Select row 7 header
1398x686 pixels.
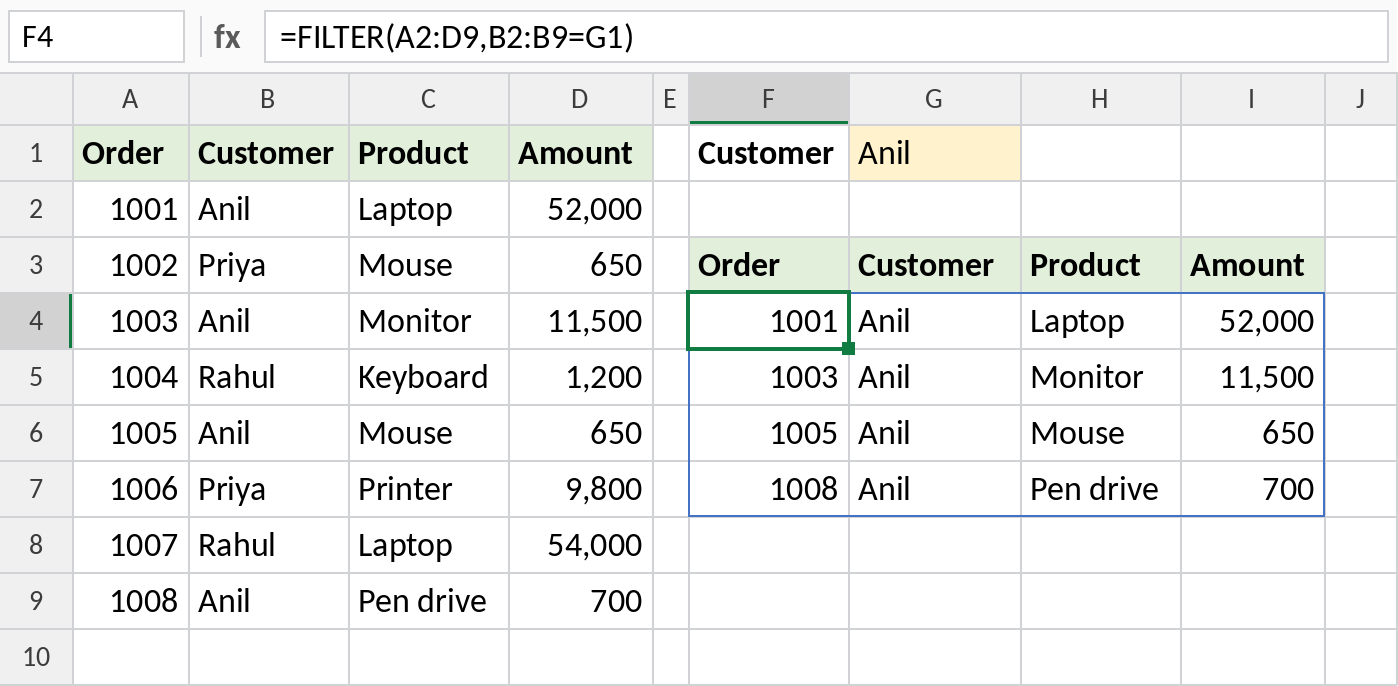[x=36, y=489]
